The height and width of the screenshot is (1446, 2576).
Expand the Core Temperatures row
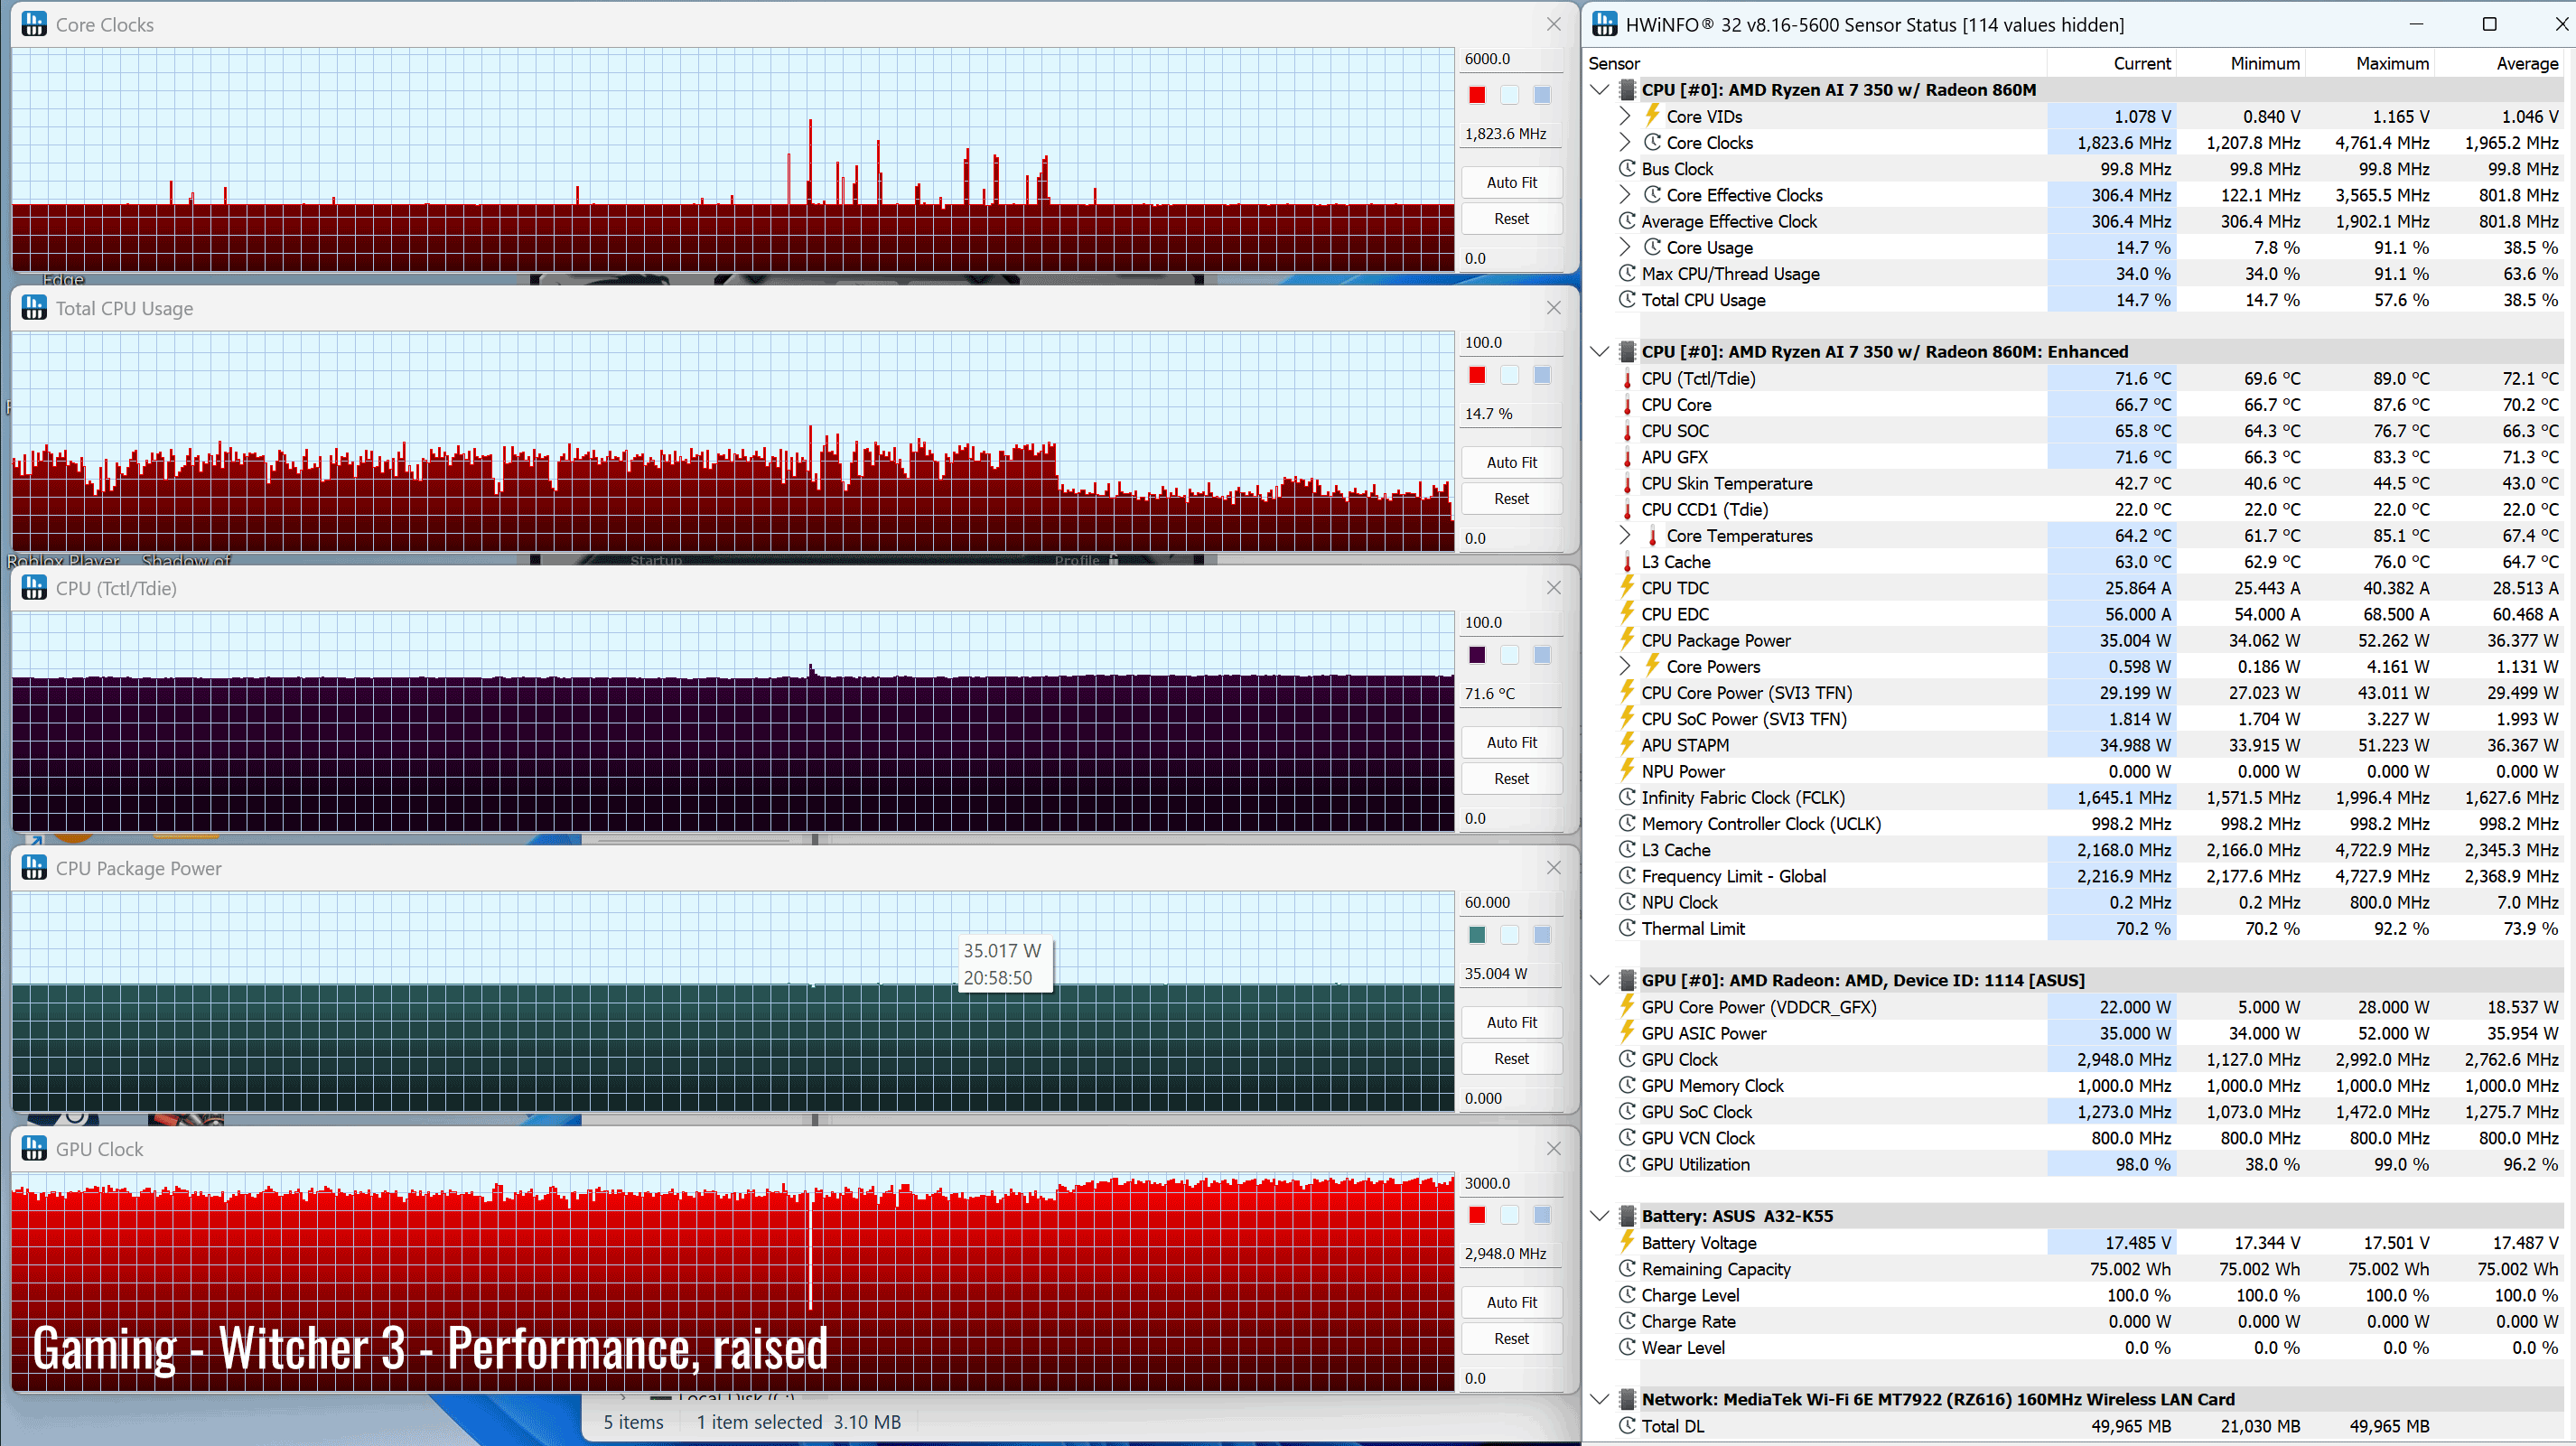pyautogui.click(x=1625, y=535)
